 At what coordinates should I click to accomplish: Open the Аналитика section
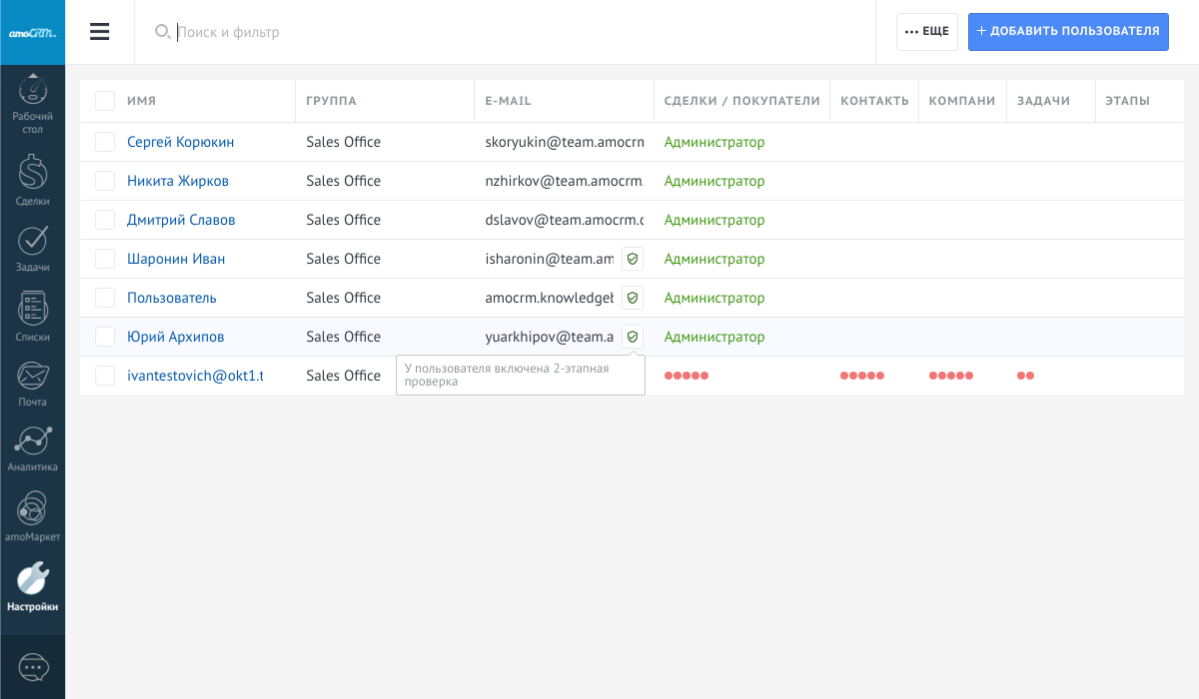pos(32,449)
